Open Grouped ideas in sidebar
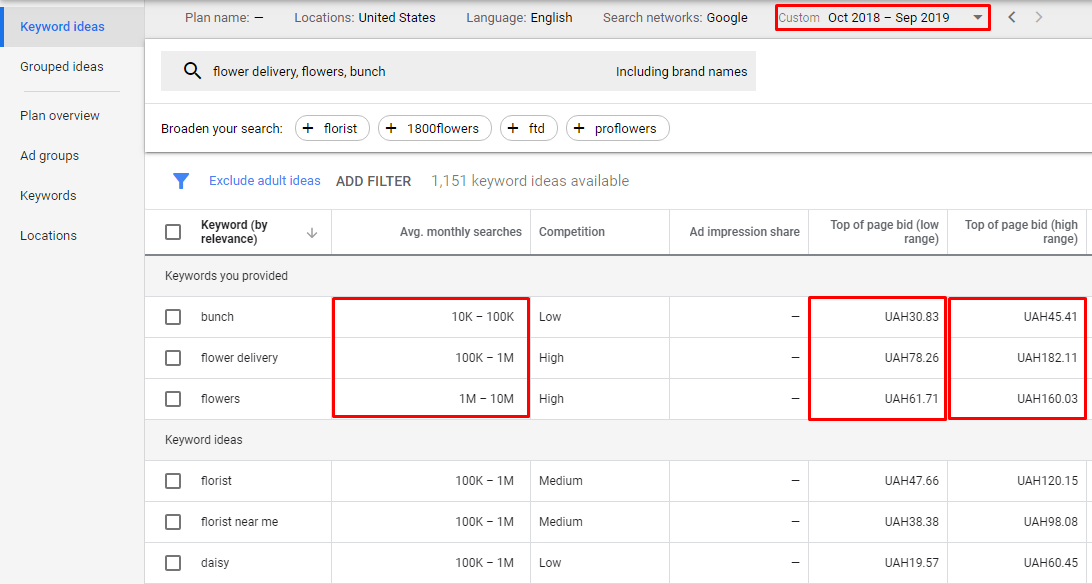 tap(61, 67)
